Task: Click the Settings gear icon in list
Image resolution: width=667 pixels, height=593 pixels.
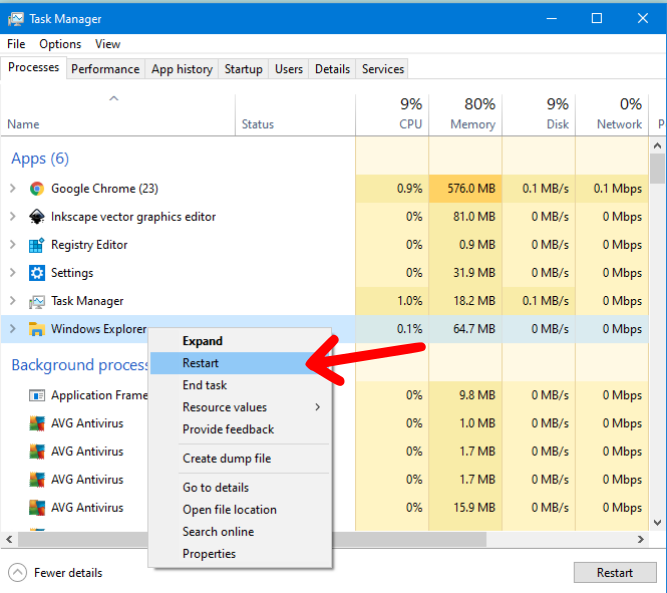Action: [37, 273]
